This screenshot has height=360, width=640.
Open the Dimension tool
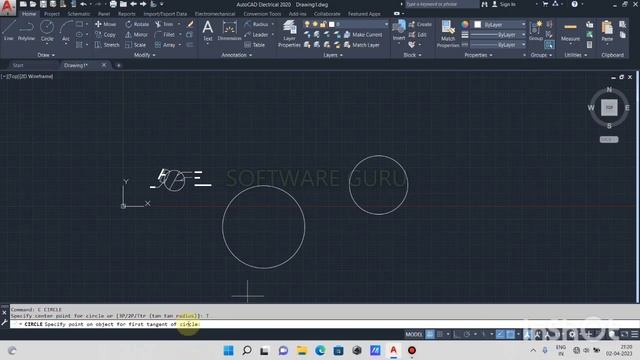[229, 31]
